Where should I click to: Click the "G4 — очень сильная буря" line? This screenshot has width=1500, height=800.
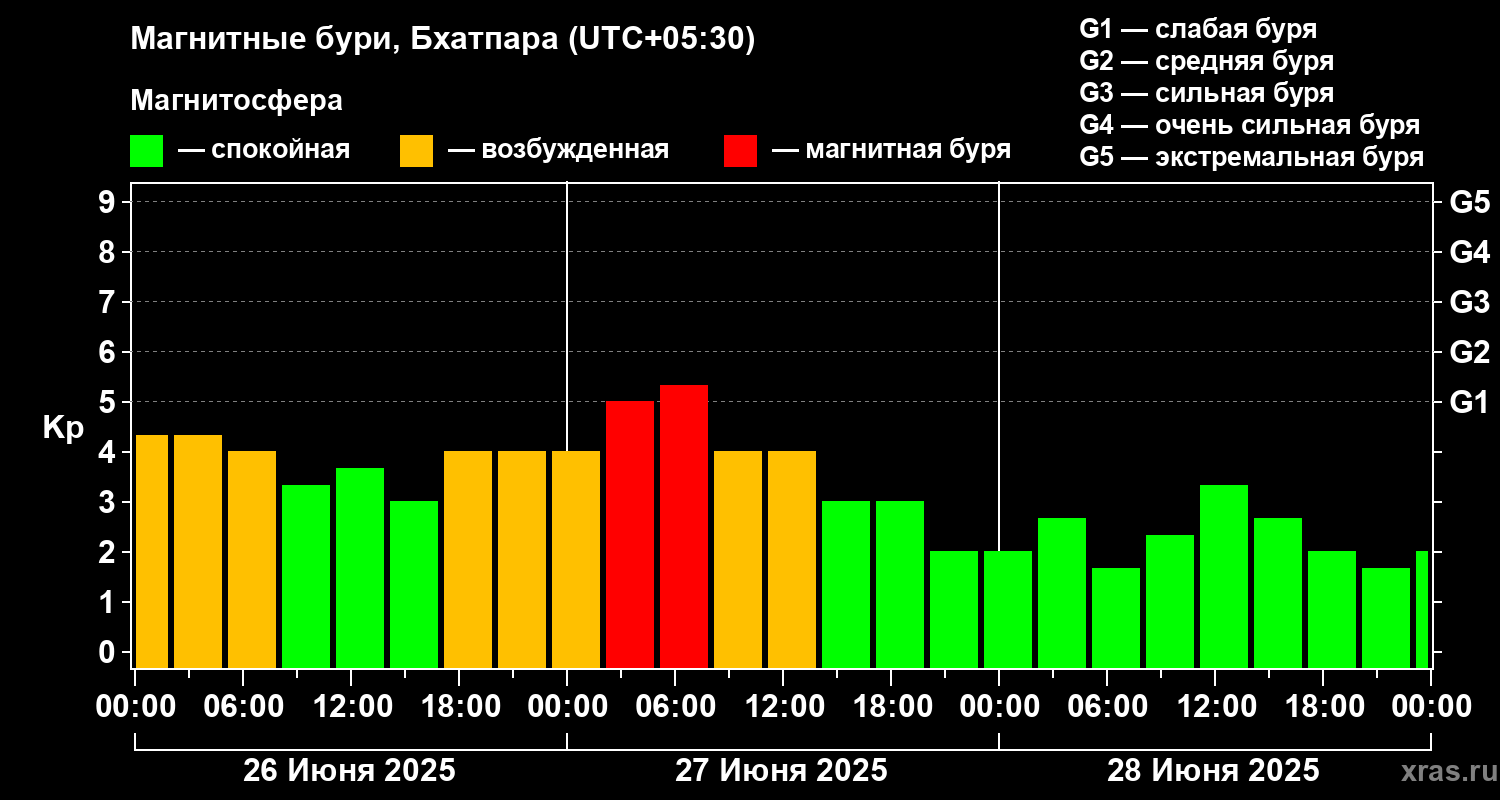(1250, 125)
